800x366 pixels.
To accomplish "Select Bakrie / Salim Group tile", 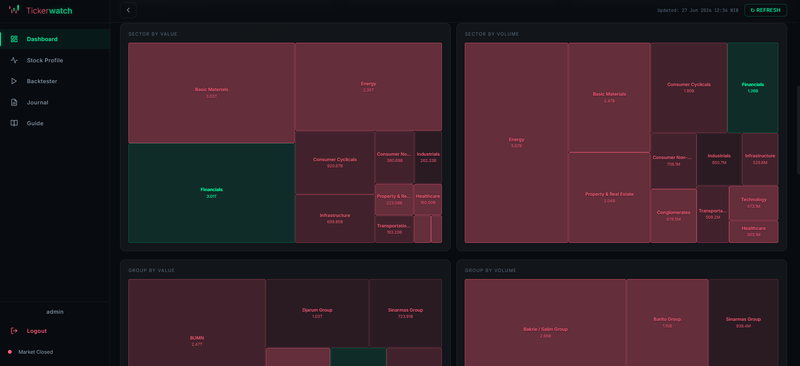I will [x=545, y=323].
